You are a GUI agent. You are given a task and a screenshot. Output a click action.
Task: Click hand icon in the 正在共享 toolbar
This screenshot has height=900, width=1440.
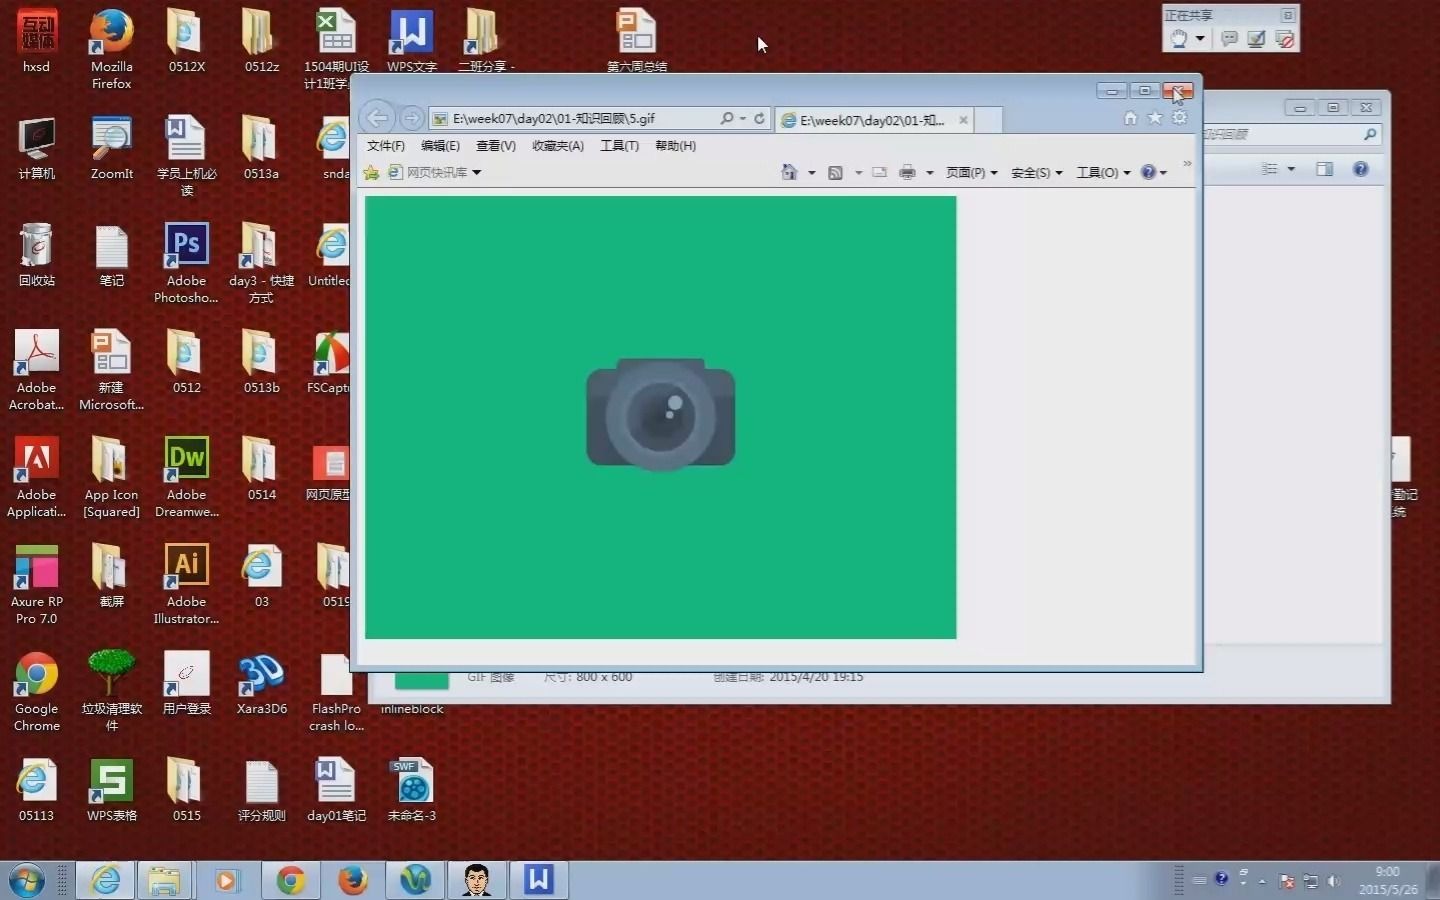(x=1179, y=39)
